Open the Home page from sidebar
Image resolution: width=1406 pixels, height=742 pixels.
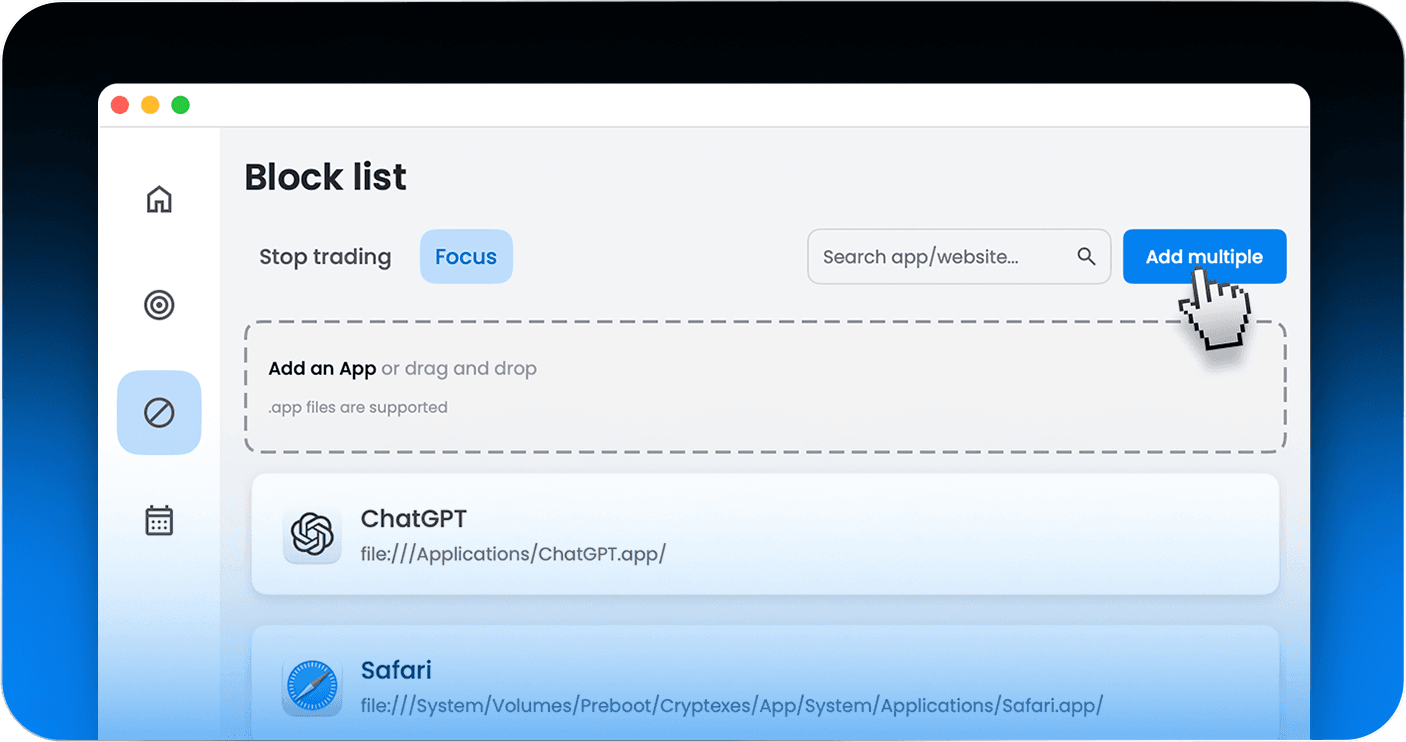[159, 199]
